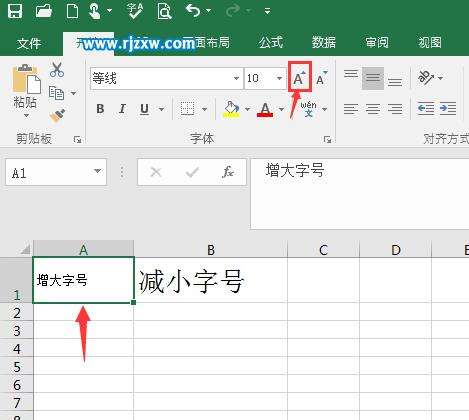Click the Copy icon
The width and height of the screenshot is (469, 420).
point(56,93)
